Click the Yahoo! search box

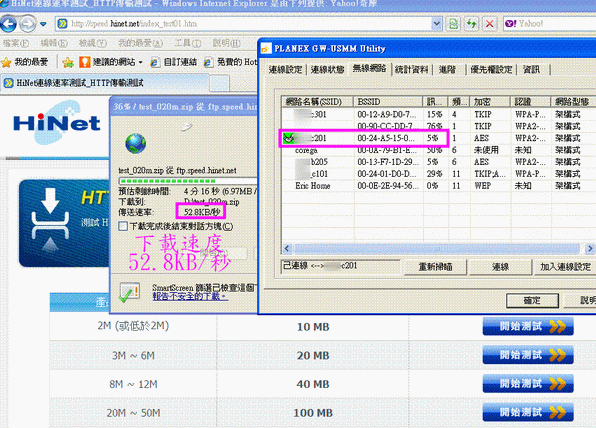(x=550, y=24)
